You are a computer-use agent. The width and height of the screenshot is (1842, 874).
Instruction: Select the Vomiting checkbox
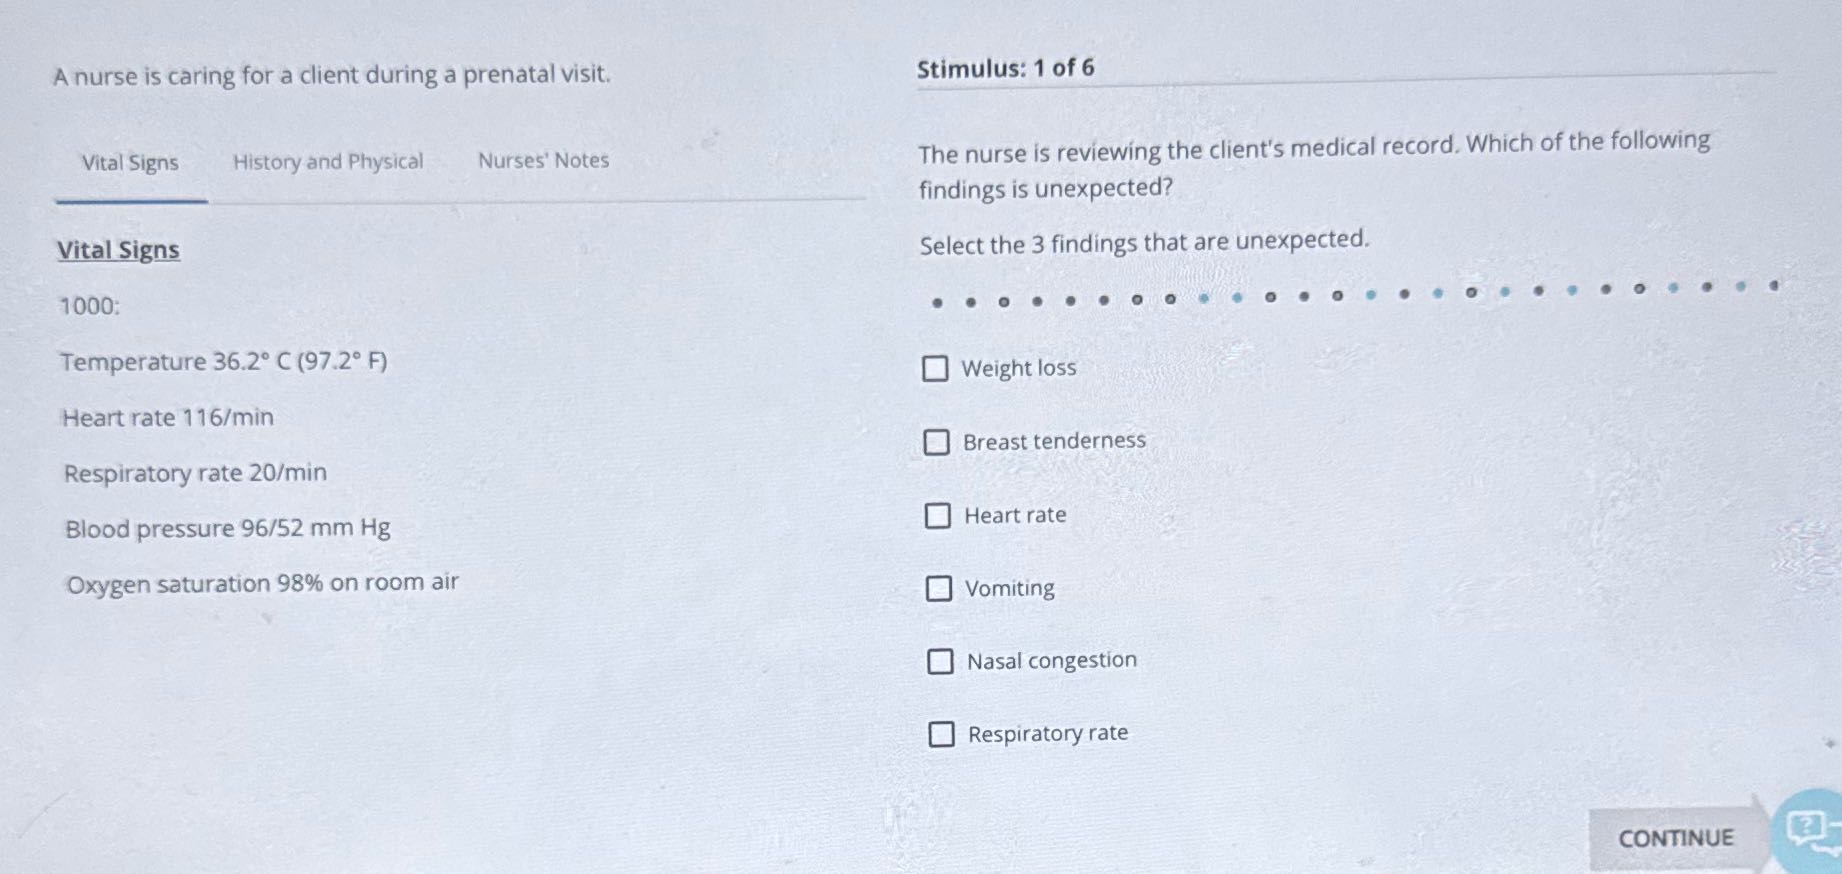pos(940,589)
